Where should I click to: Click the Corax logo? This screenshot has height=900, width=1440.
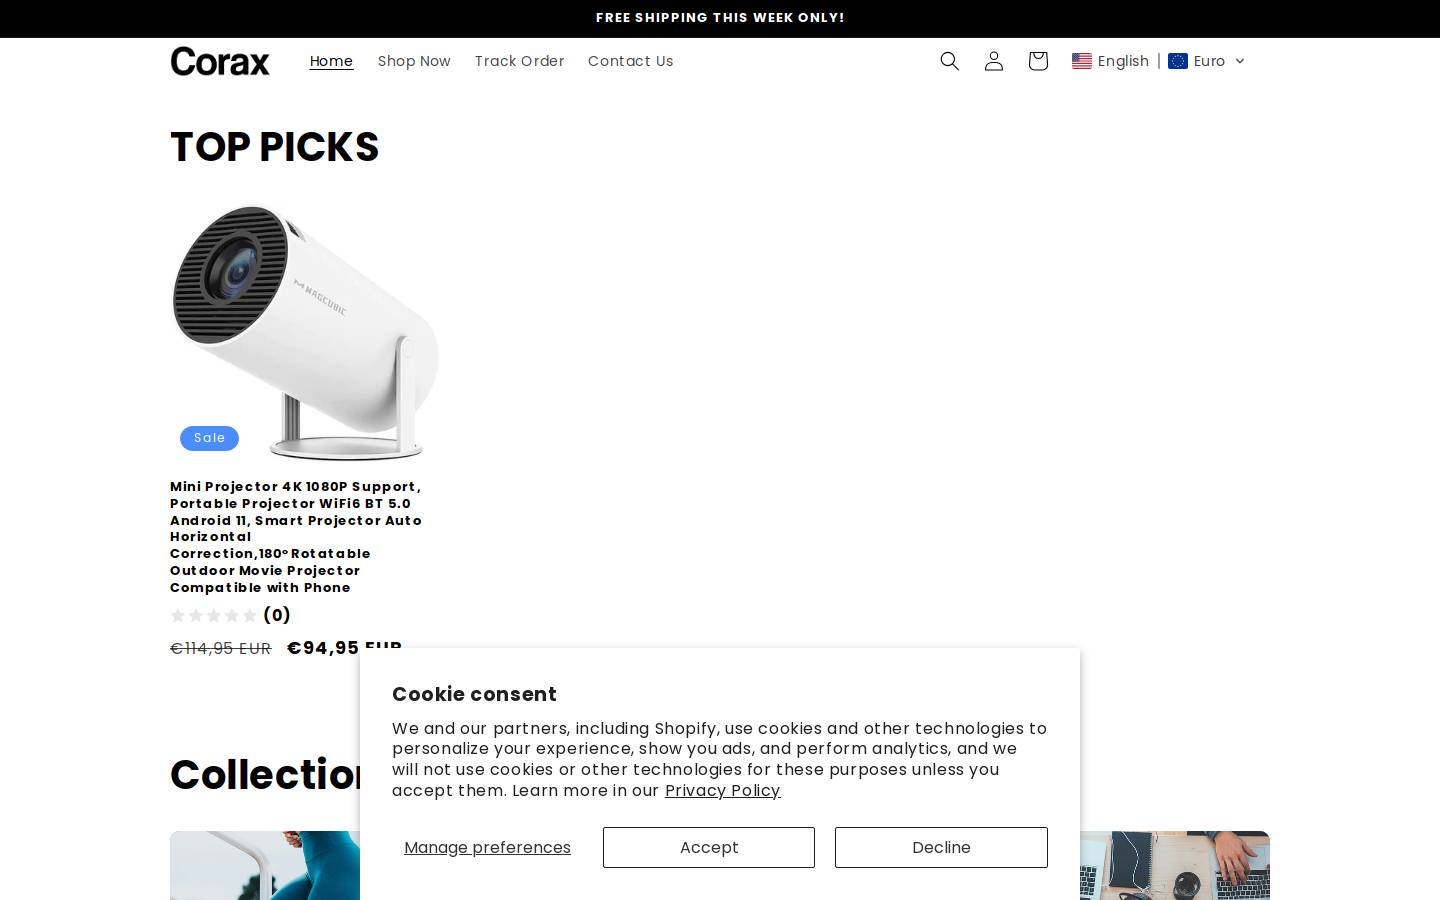click(x=220, y=61)
